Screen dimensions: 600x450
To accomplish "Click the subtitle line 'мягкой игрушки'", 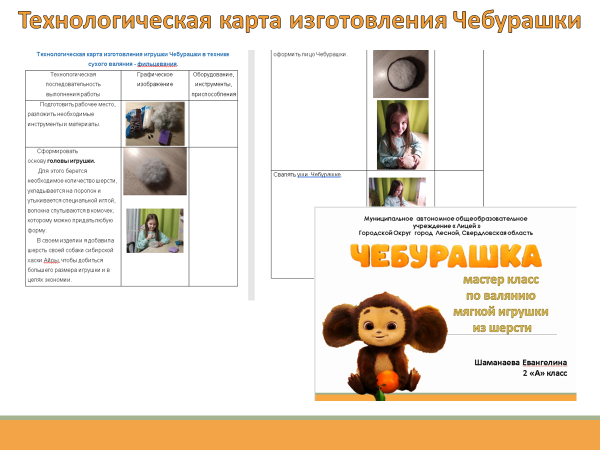I will point(501,312).
